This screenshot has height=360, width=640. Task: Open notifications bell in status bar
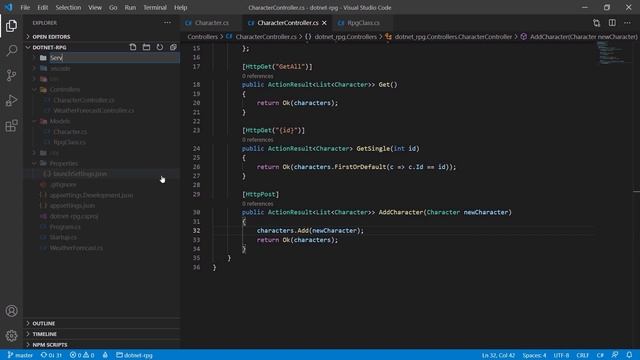pyautogui.click(x=629, y=355)
